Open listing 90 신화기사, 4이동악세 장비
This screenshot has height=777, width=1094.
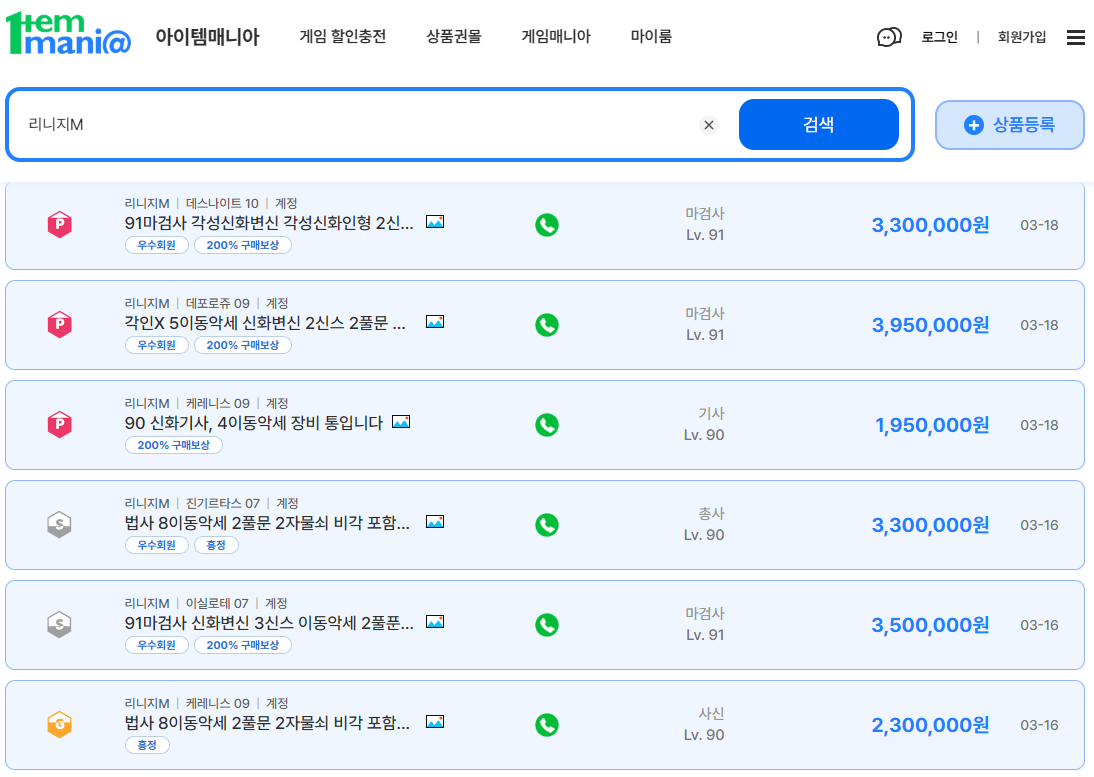(254, 423)
